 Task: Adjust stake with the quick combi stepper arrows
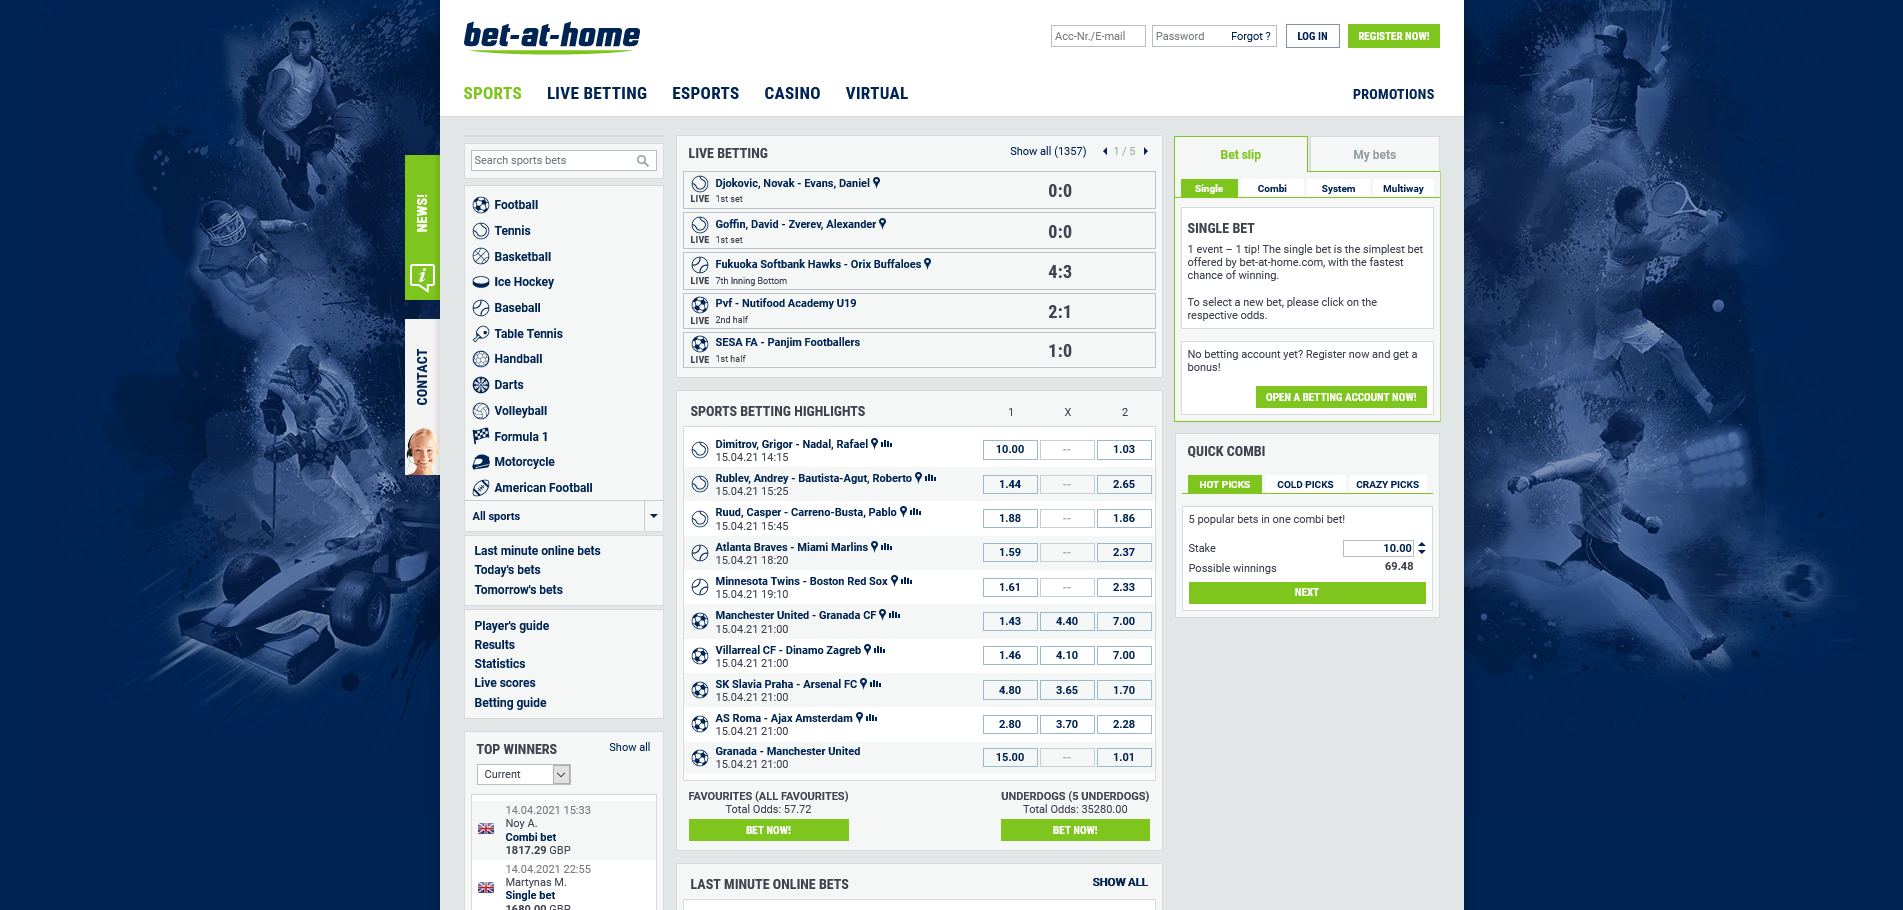pos(1422,549)
